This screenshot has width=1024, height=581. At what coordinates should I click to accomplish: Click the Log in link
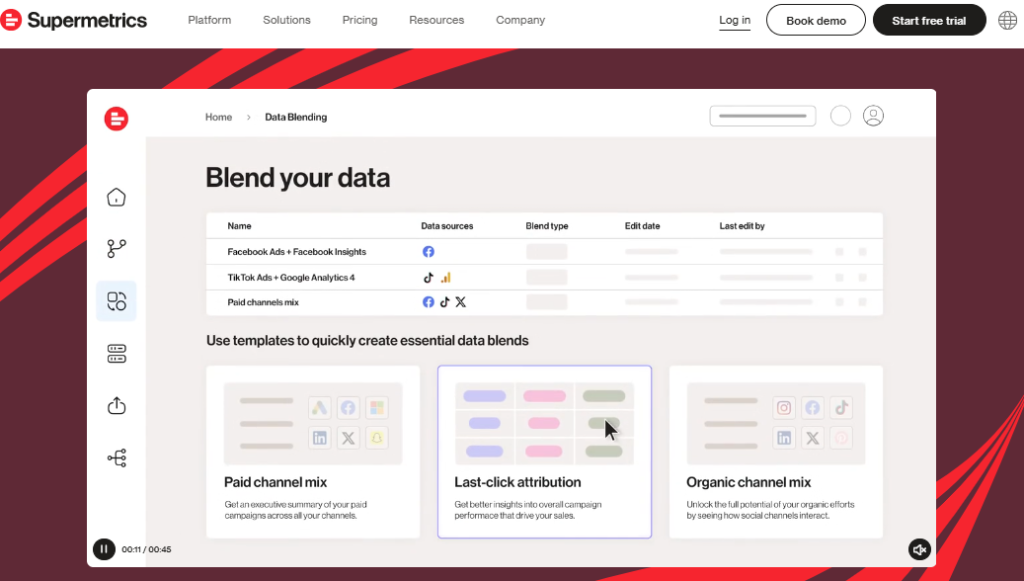click(735, 20)
